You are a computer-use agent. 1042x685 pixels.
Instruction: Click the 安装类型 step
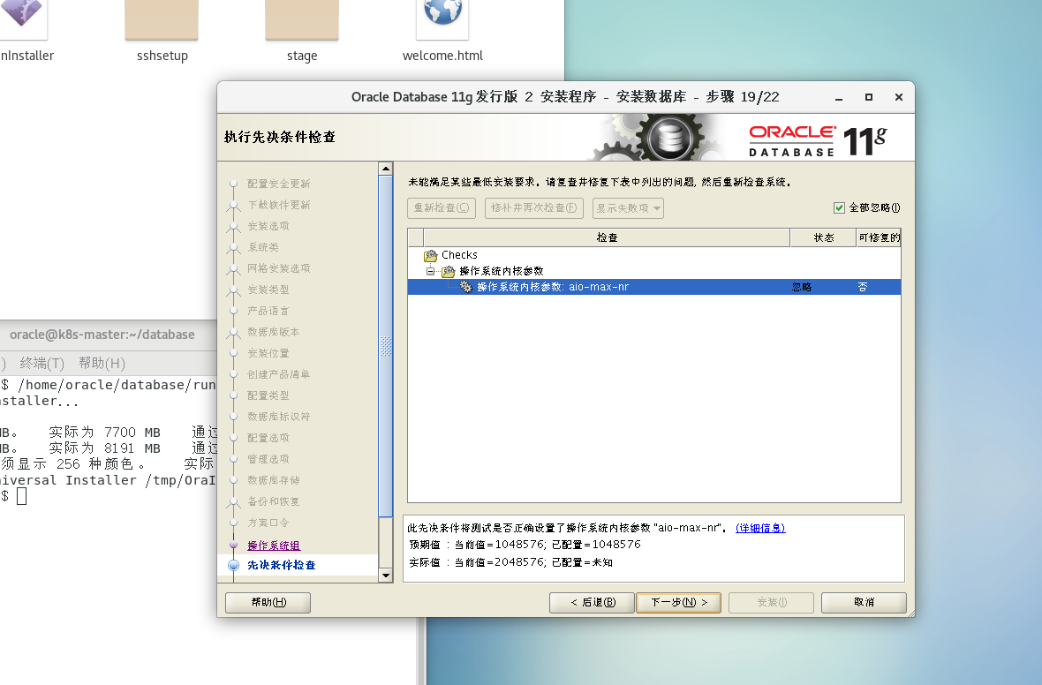coord(268,290)
